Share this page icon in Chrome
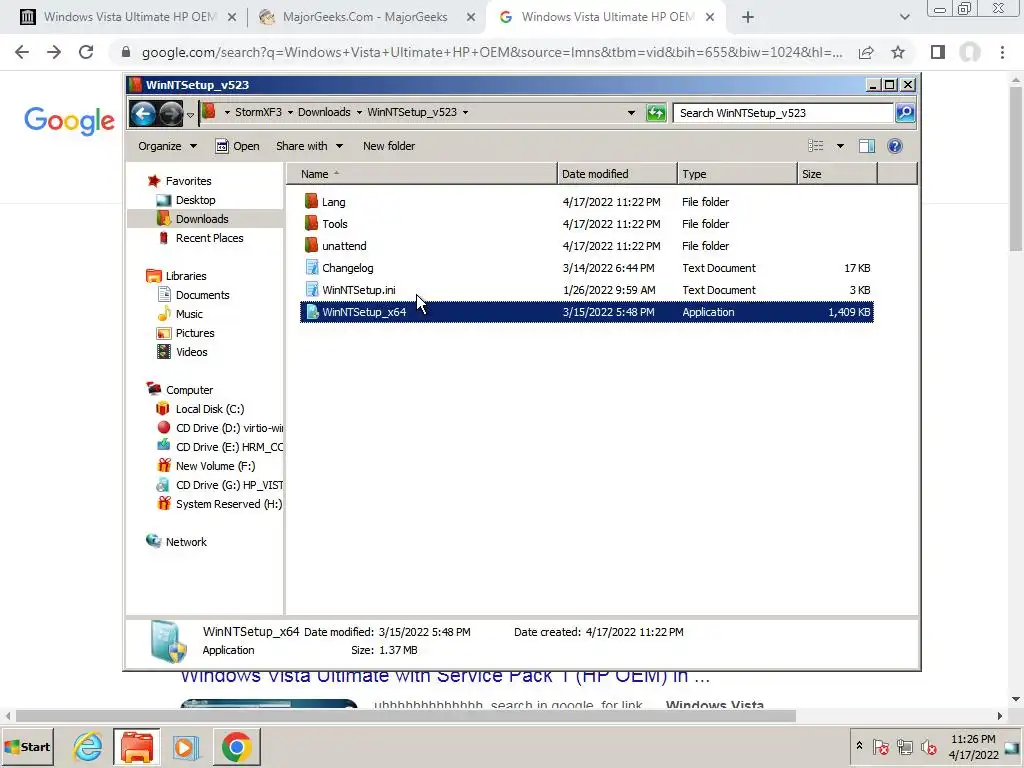Screen dimensions: 1024x768 click(x=866, y=52)
